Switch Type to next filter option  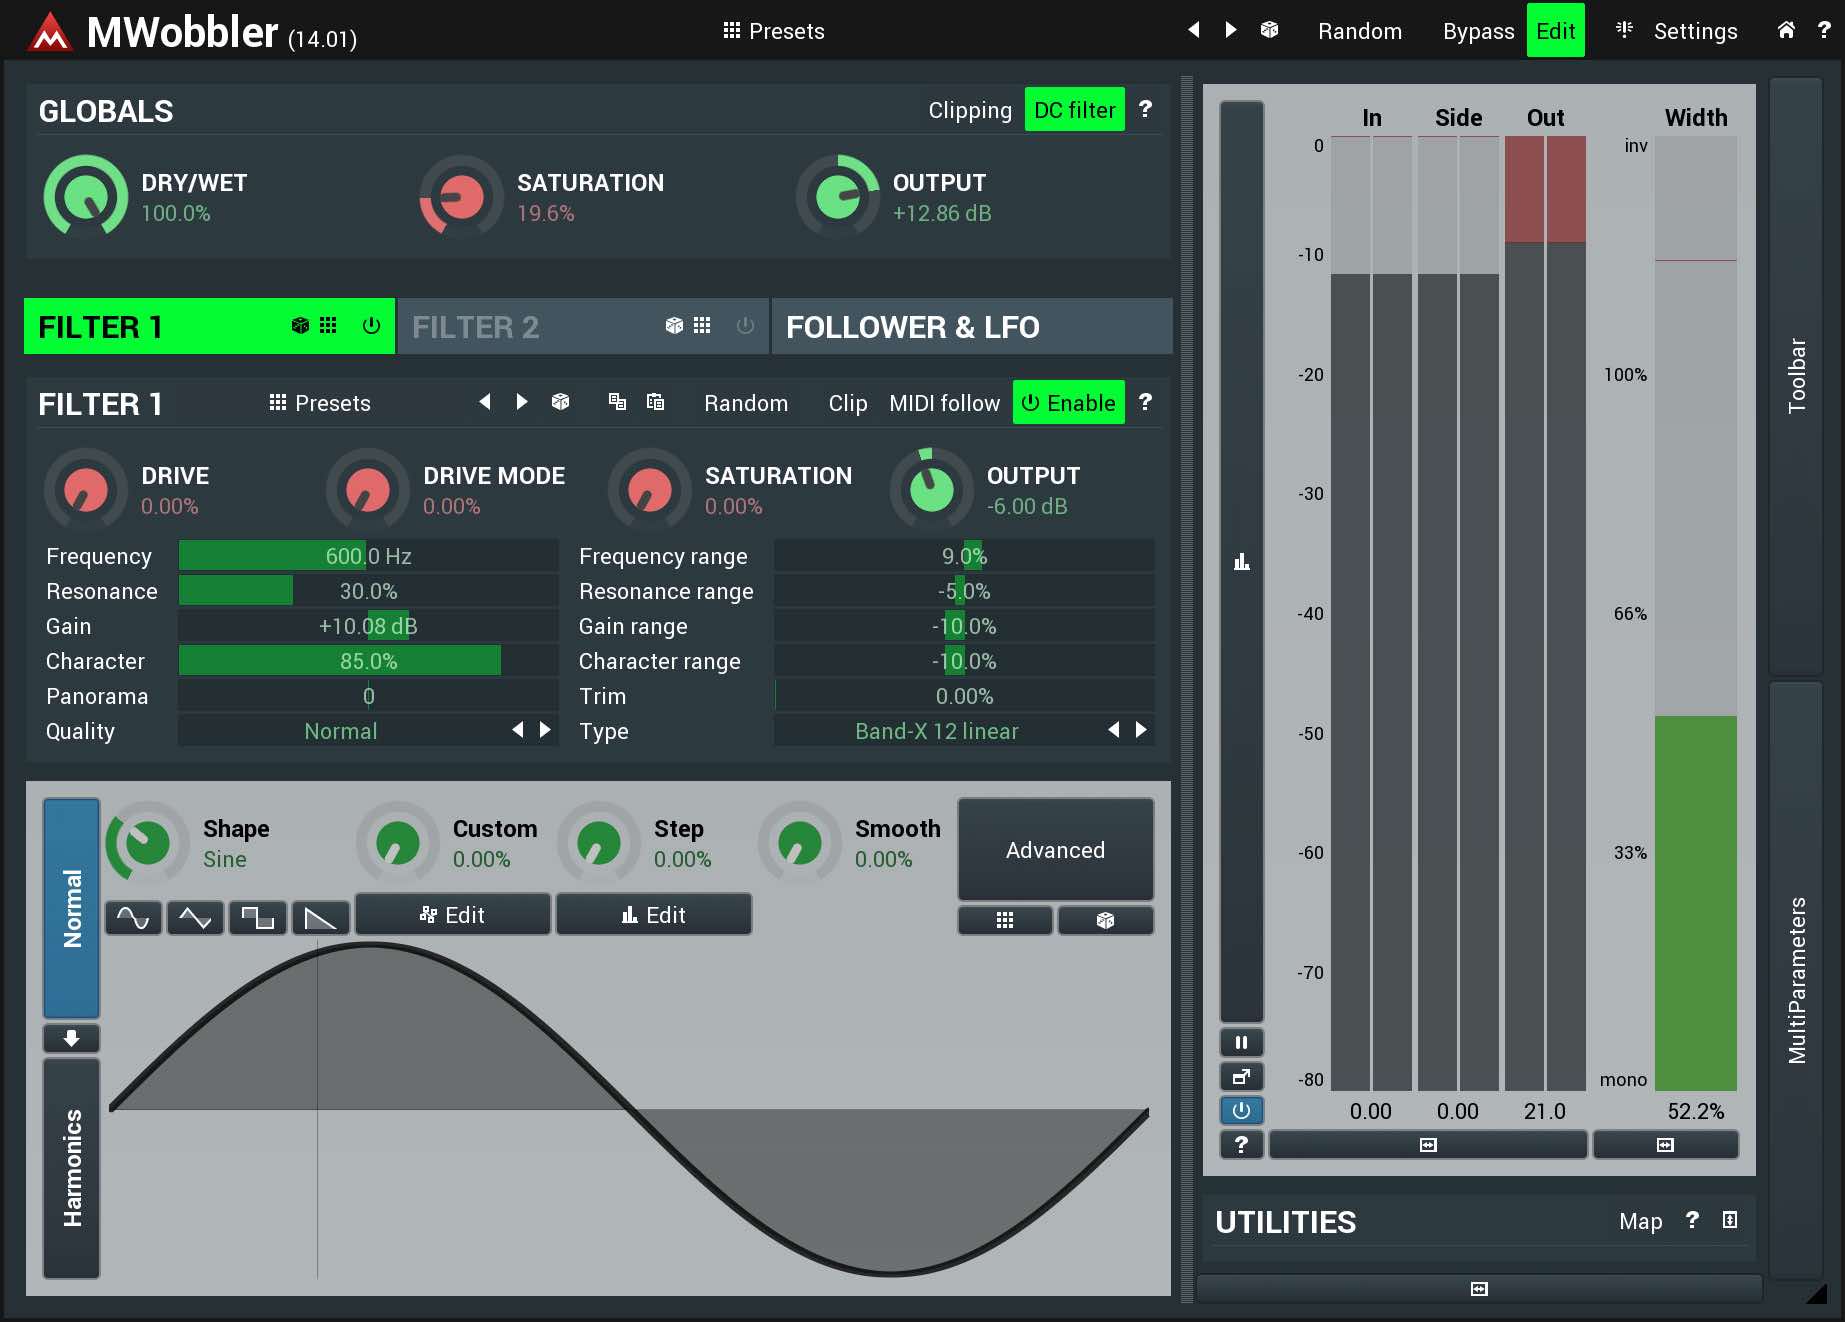(x=1141, y=730)
